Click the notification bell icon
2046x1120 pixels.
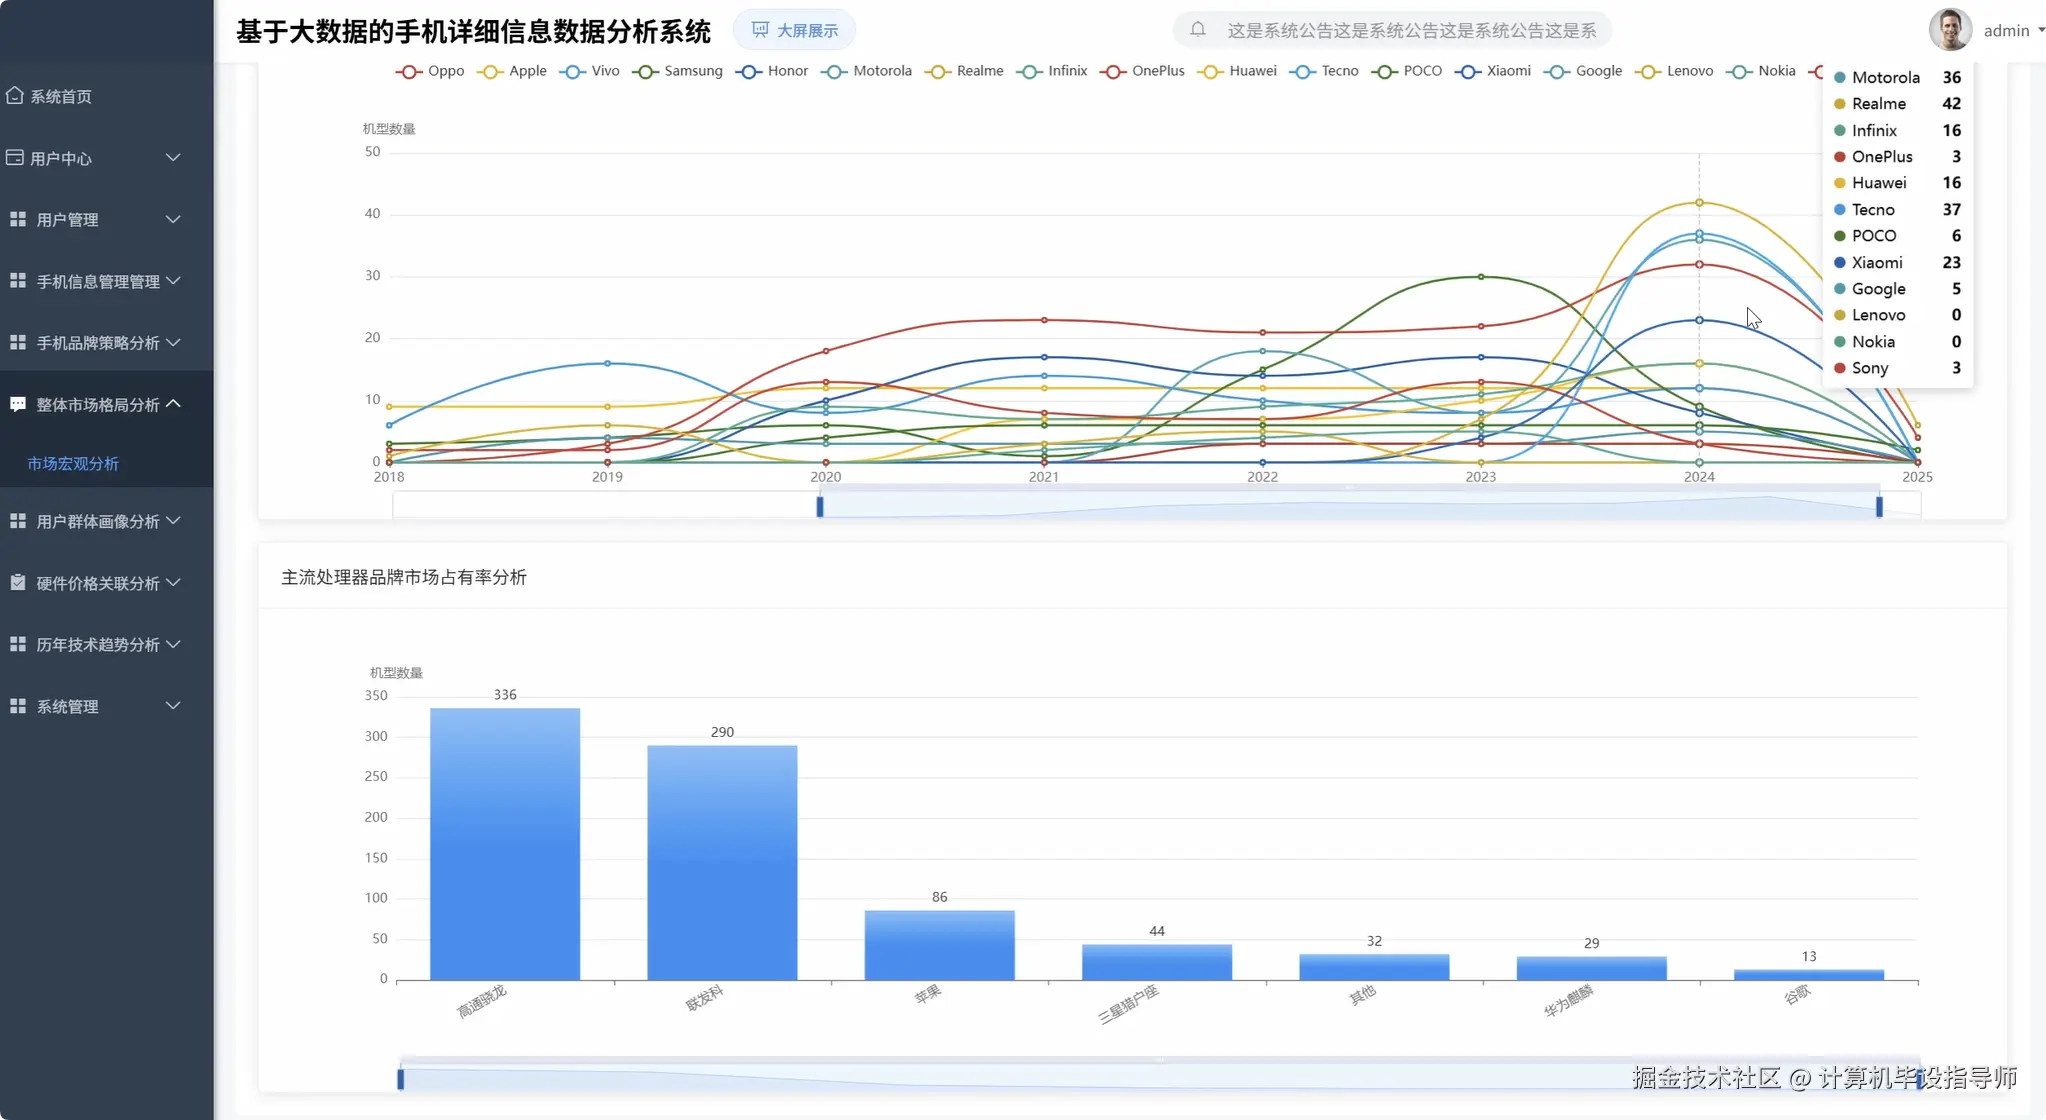[1197, 30]
